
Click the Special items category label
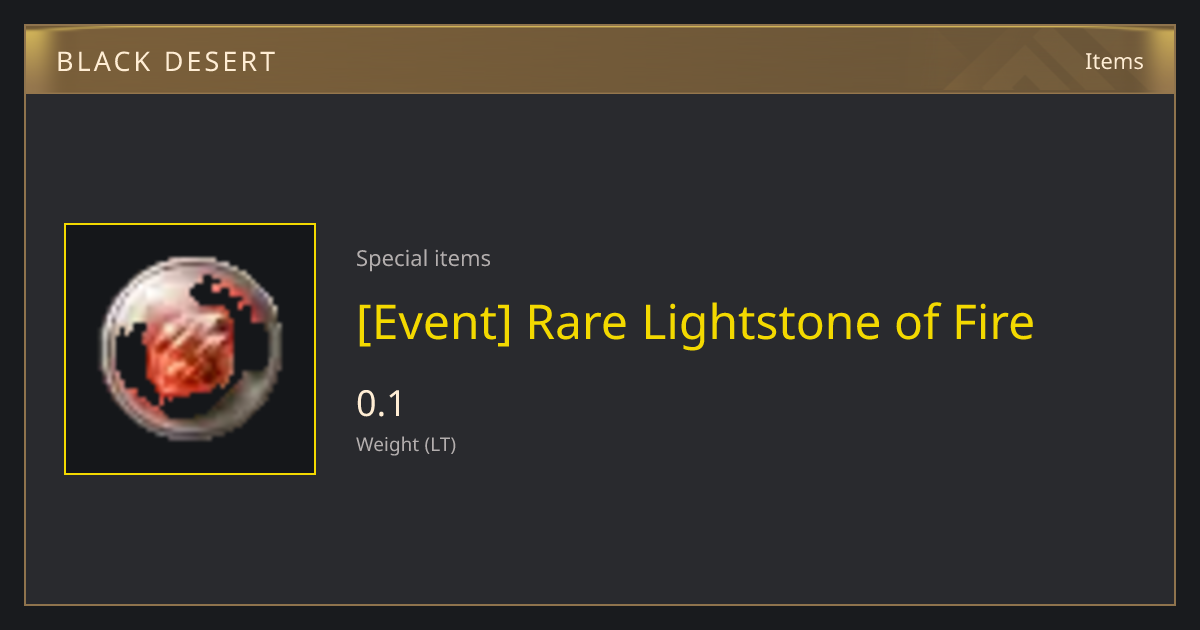[x=423, y=259]
